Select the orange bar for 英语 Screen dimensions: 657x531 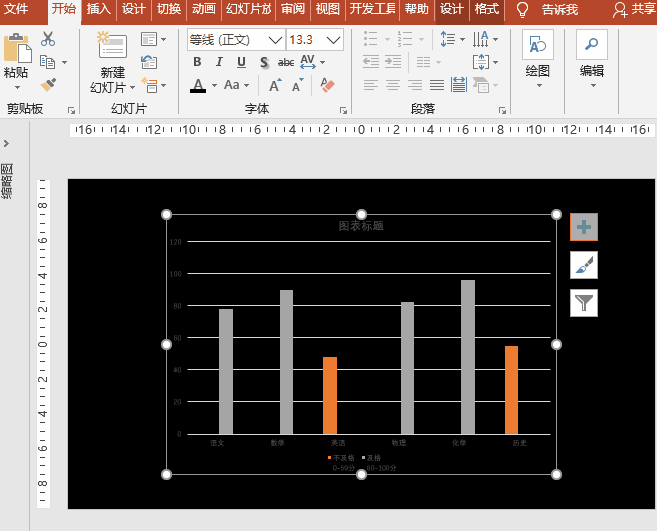[x=330, y=395]
